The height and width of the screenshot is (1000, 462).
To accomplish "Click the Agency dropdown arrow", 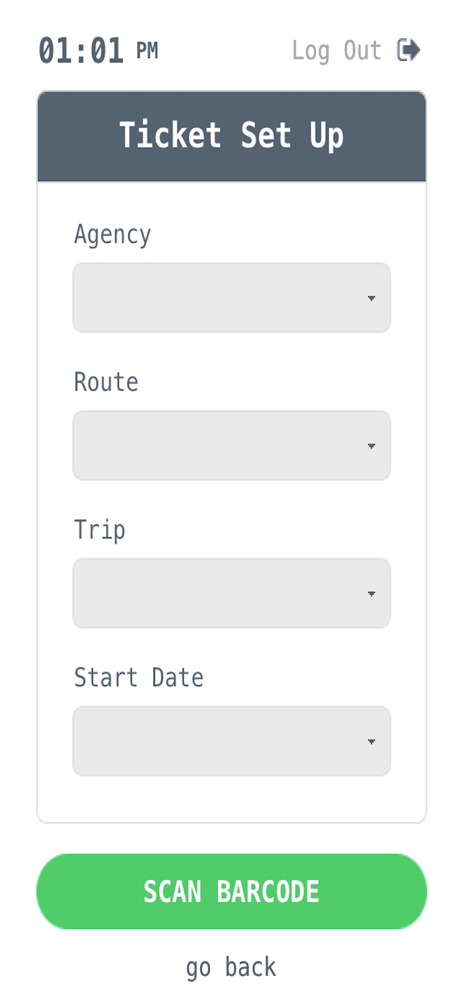I will (371, 298).
